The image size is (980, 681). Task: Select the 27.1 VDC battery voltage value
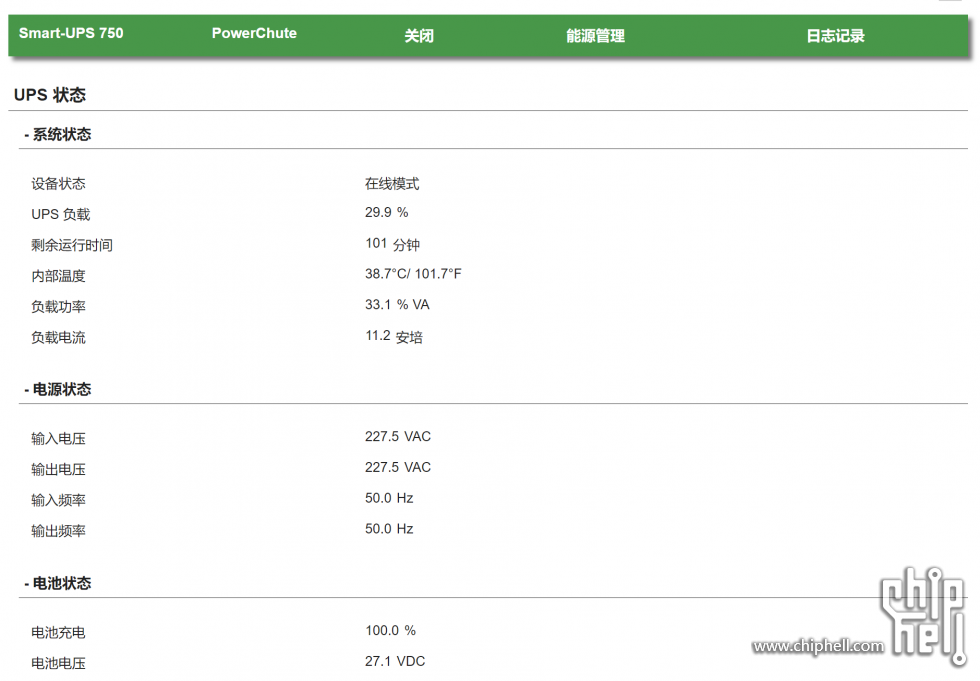394,661
